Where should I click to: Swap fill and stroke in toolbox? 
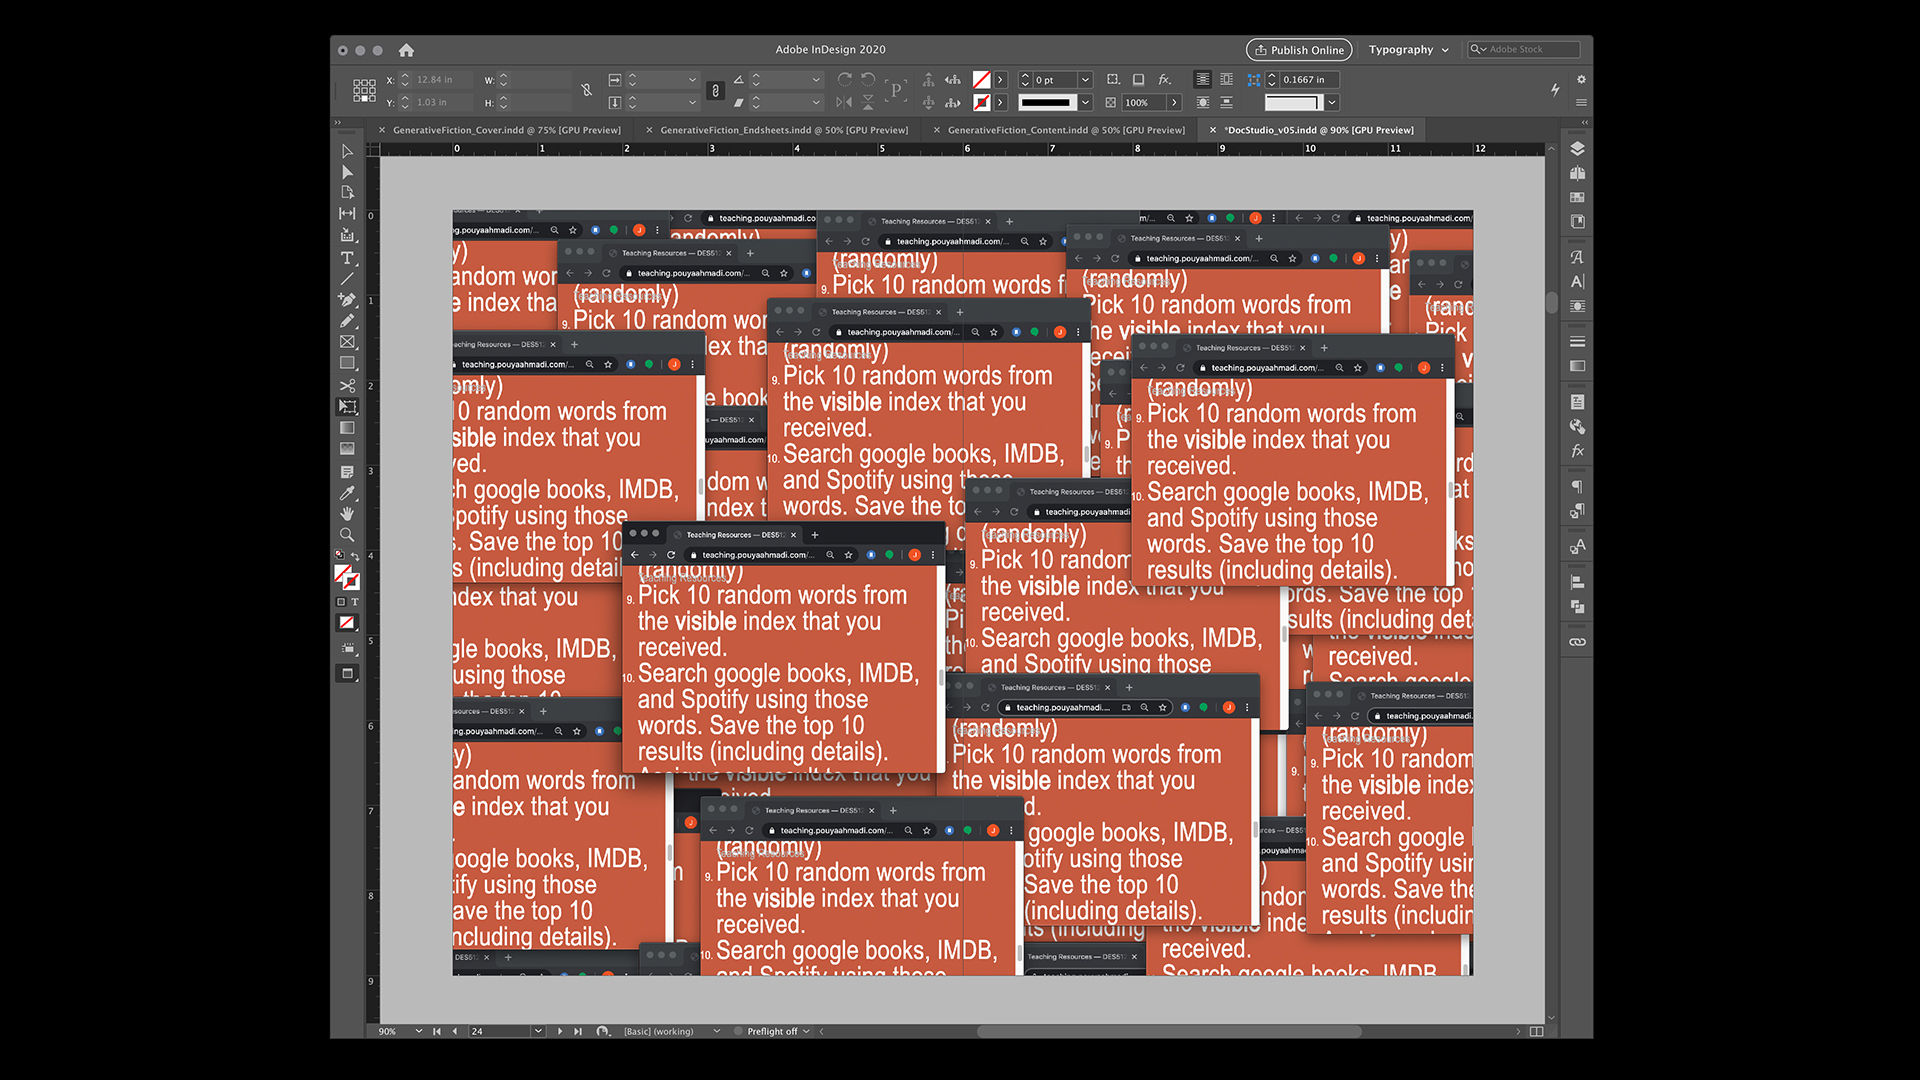pyautogui.click(x=355, y=557)
